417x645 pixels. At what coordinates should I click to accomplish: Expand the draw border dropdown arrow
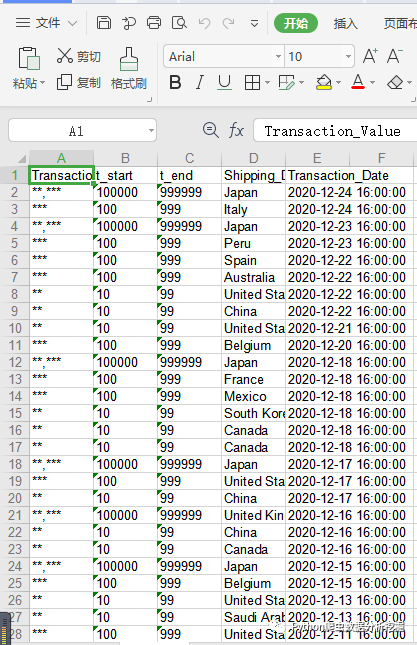point(301,83)
